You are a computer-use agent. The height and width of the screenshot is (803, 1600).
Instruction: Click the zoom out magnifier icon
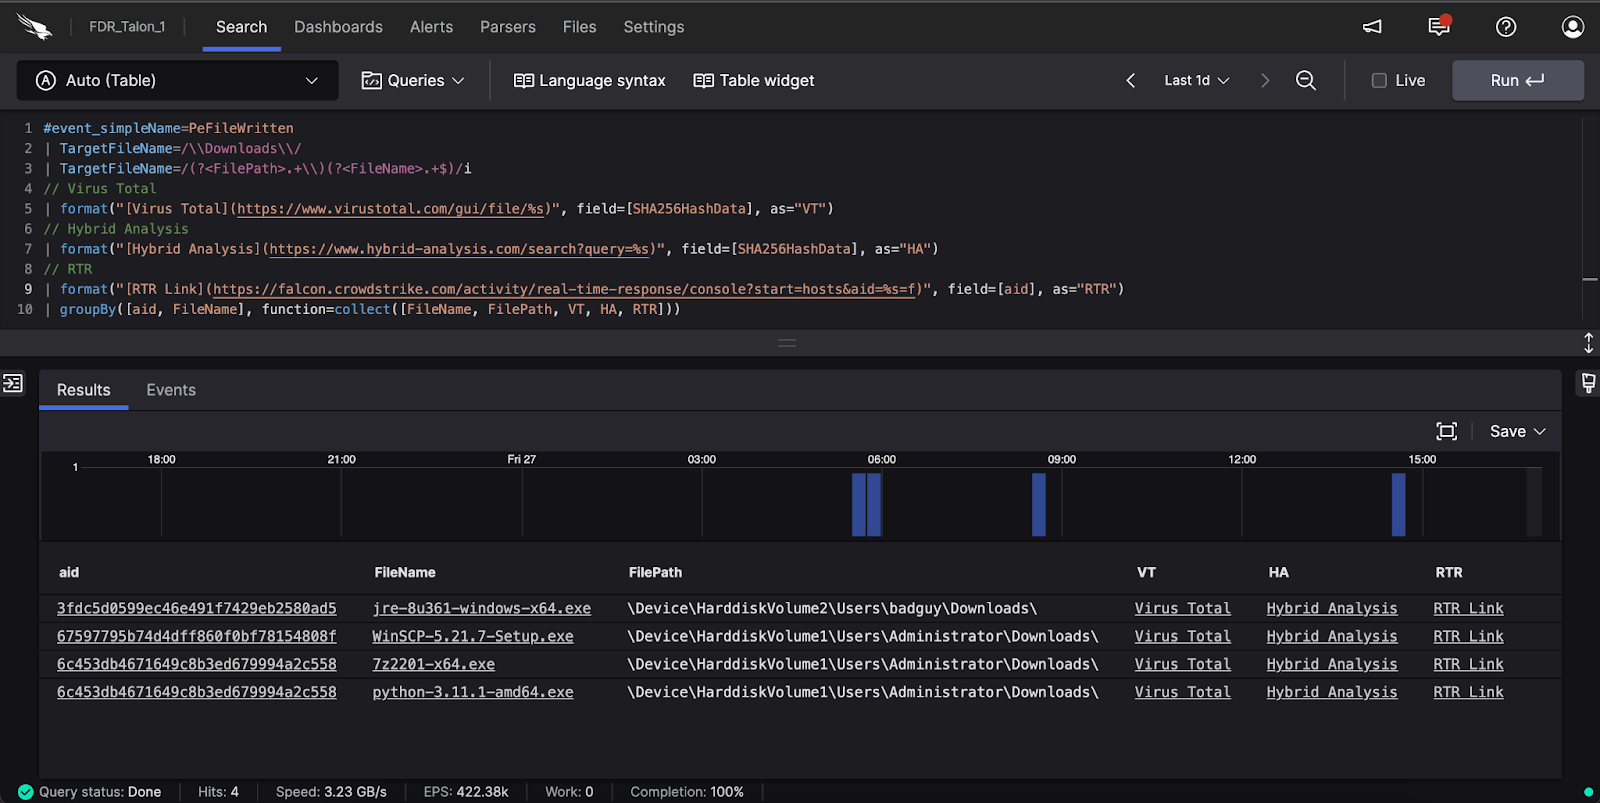pyautogui.click(x=1306, y=80)
